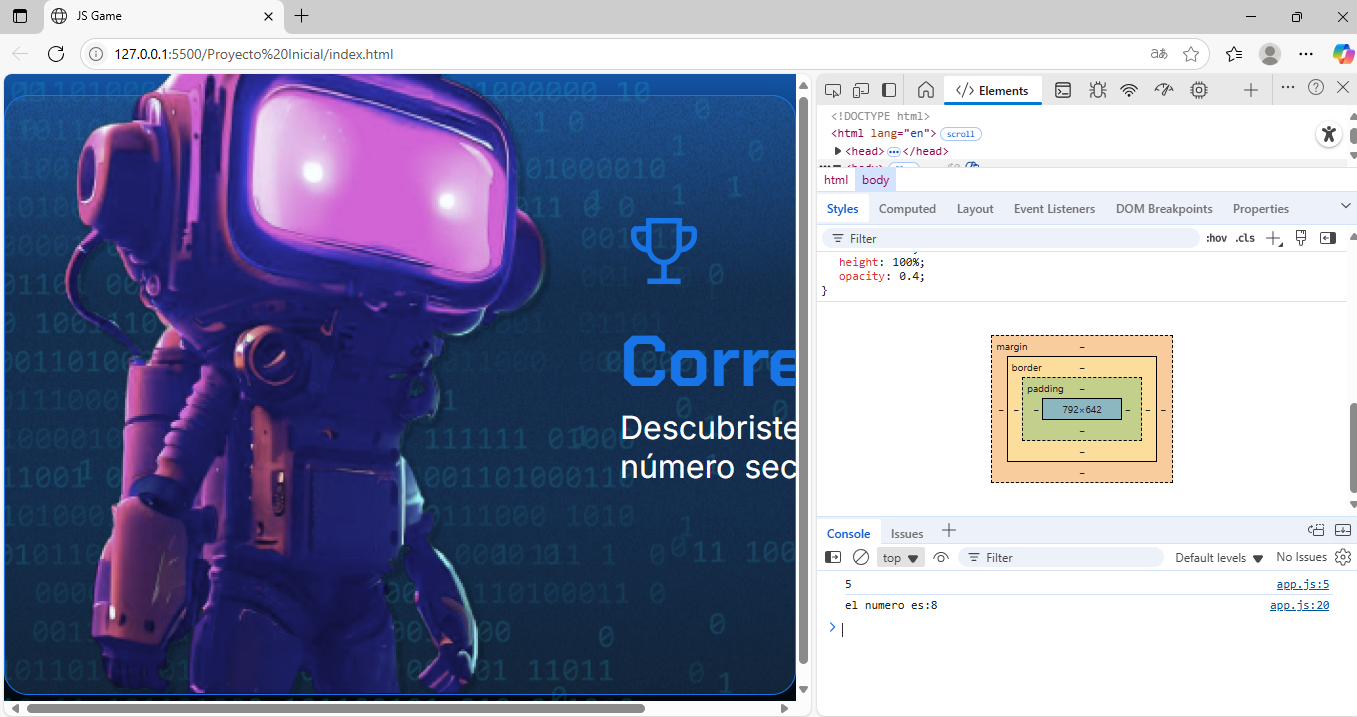Switch to the Issues drawer tab

[x=907, y=533]
